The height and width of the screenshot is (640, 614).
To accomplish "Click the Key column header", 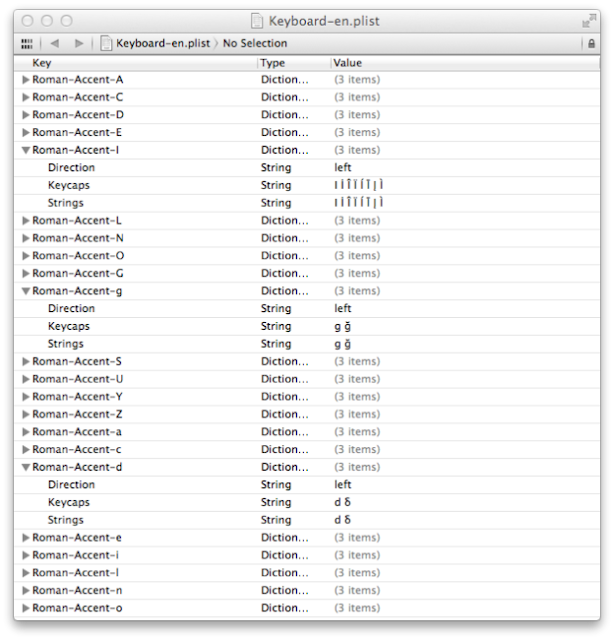I will point(136,63).
